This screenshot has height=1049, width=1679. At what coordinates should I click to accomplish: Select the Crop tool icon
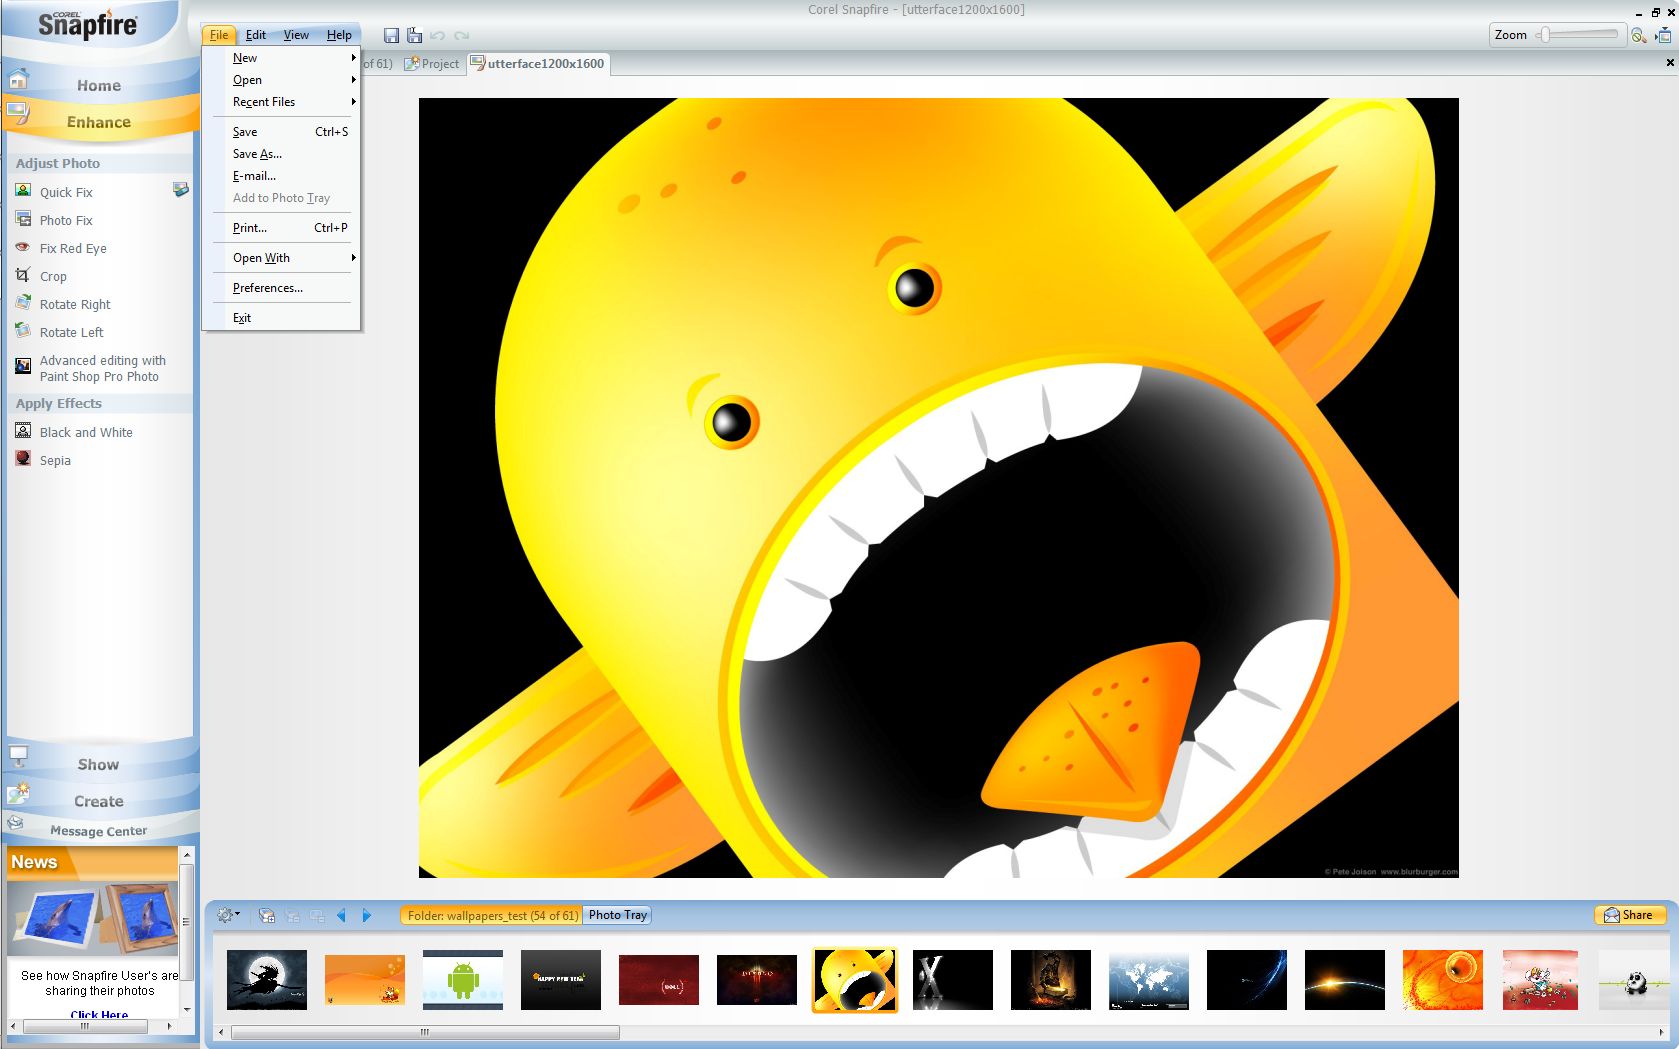click(x=23, y=275)
